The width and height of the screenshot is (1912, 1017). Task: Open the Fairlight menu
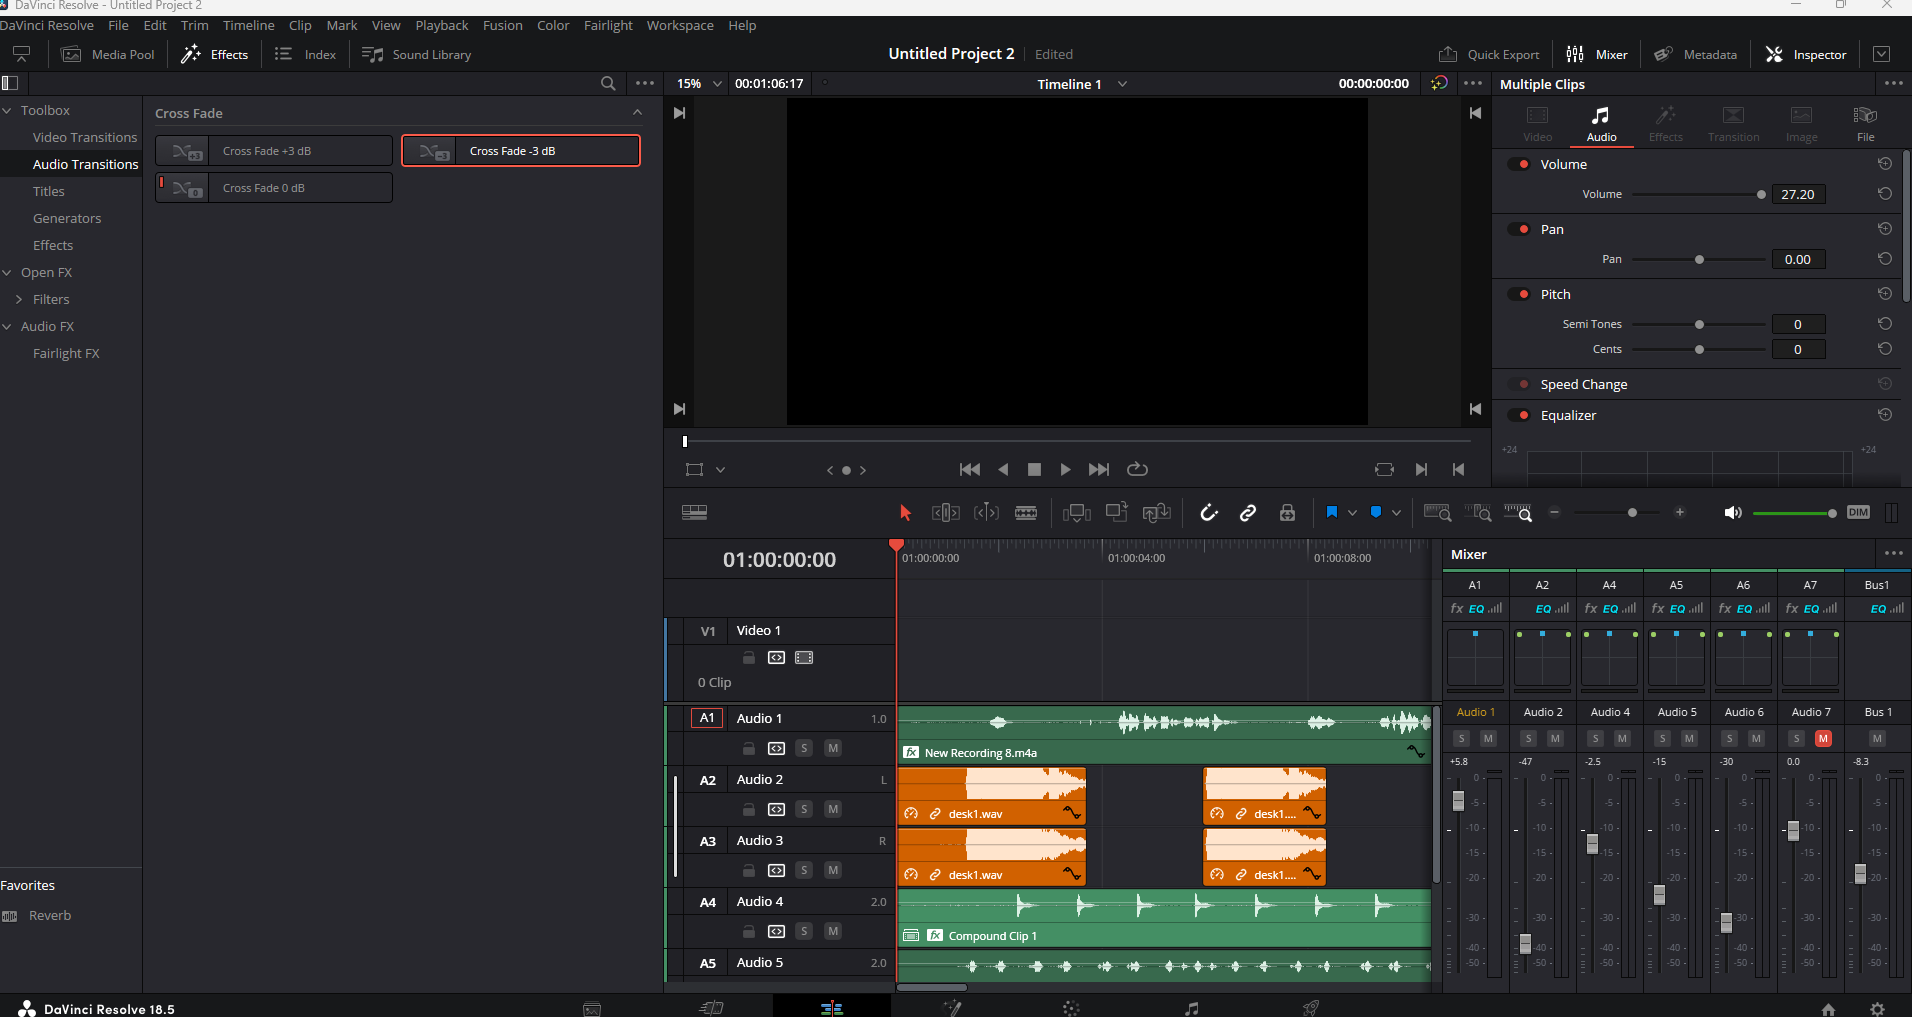click(607, 25)
